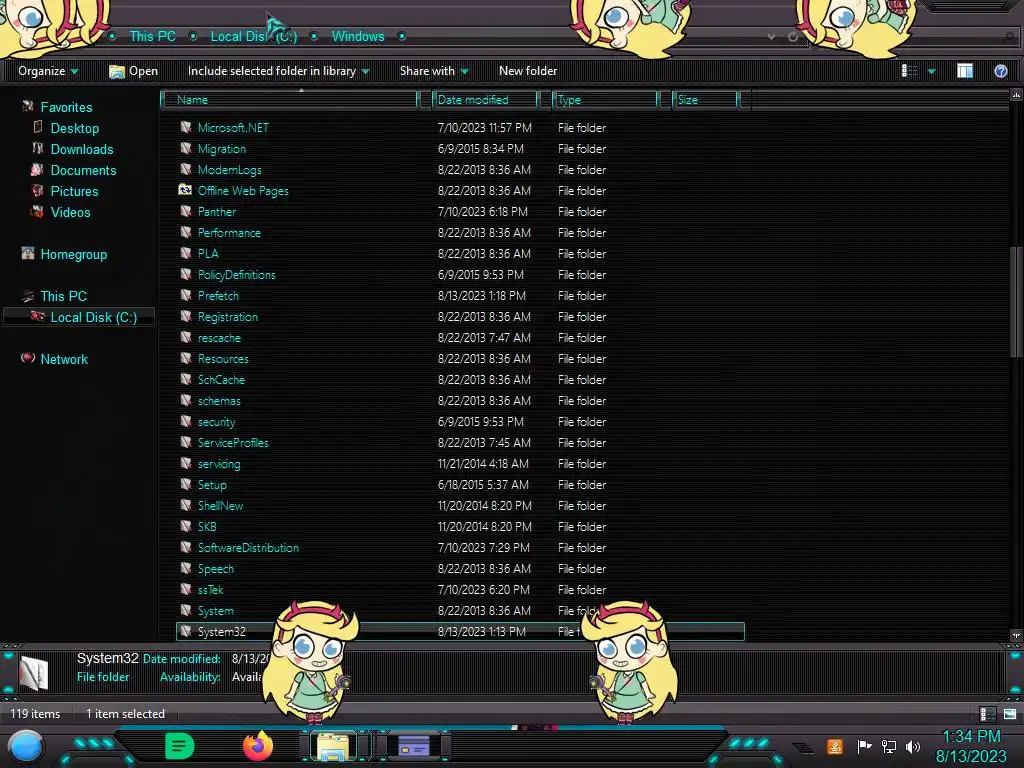Select the servicing folder name
The width and height of the screenshot is (1024, 768).
(219, 464)
